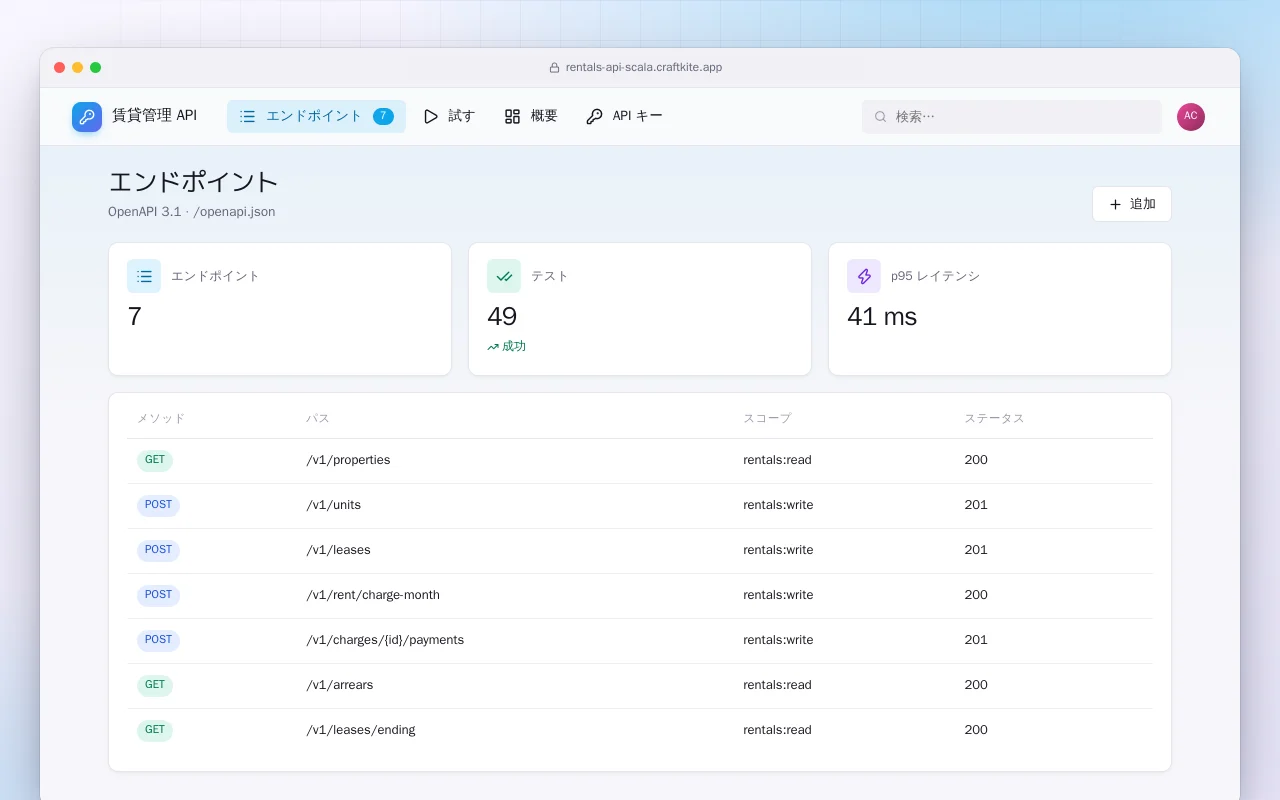Click the double-check icon on テスト card

coord(504,276)
